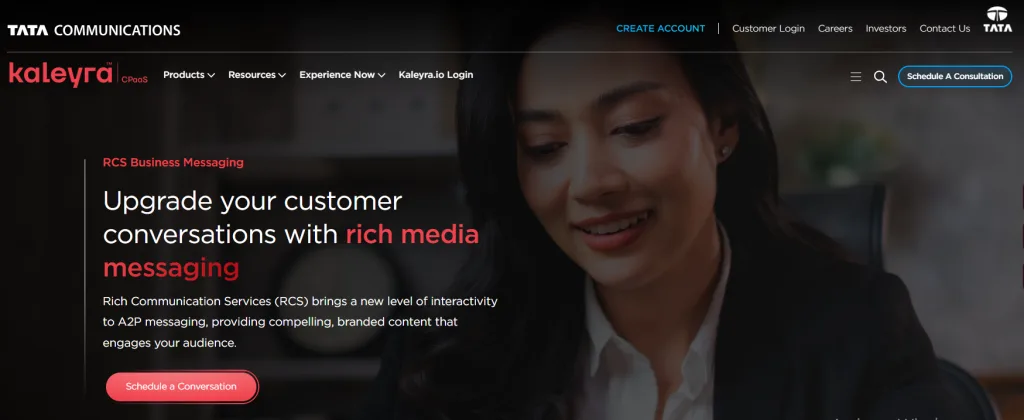Open the hamburger menu icon
Image resolution: width=1024 pixels, height=420 pixels.
pyautogui.click(x=856, y=76)
